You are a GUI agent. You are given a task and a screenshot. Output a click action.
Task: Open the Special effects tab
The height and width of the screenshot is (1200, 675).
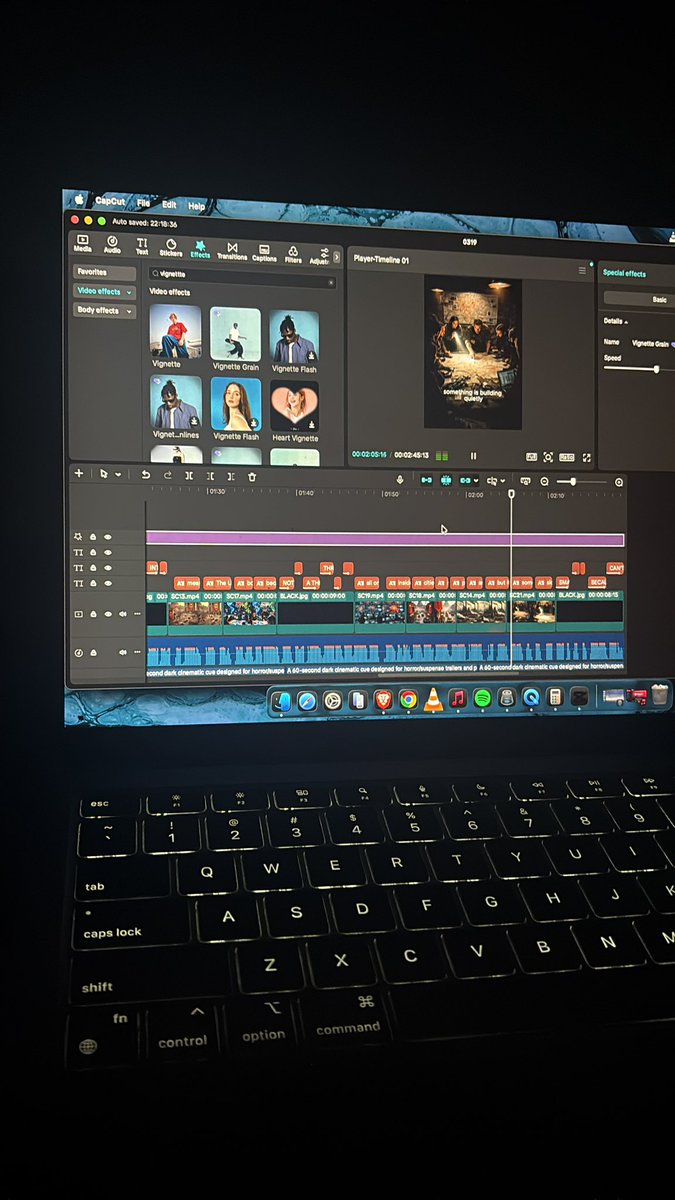(624, 273)
